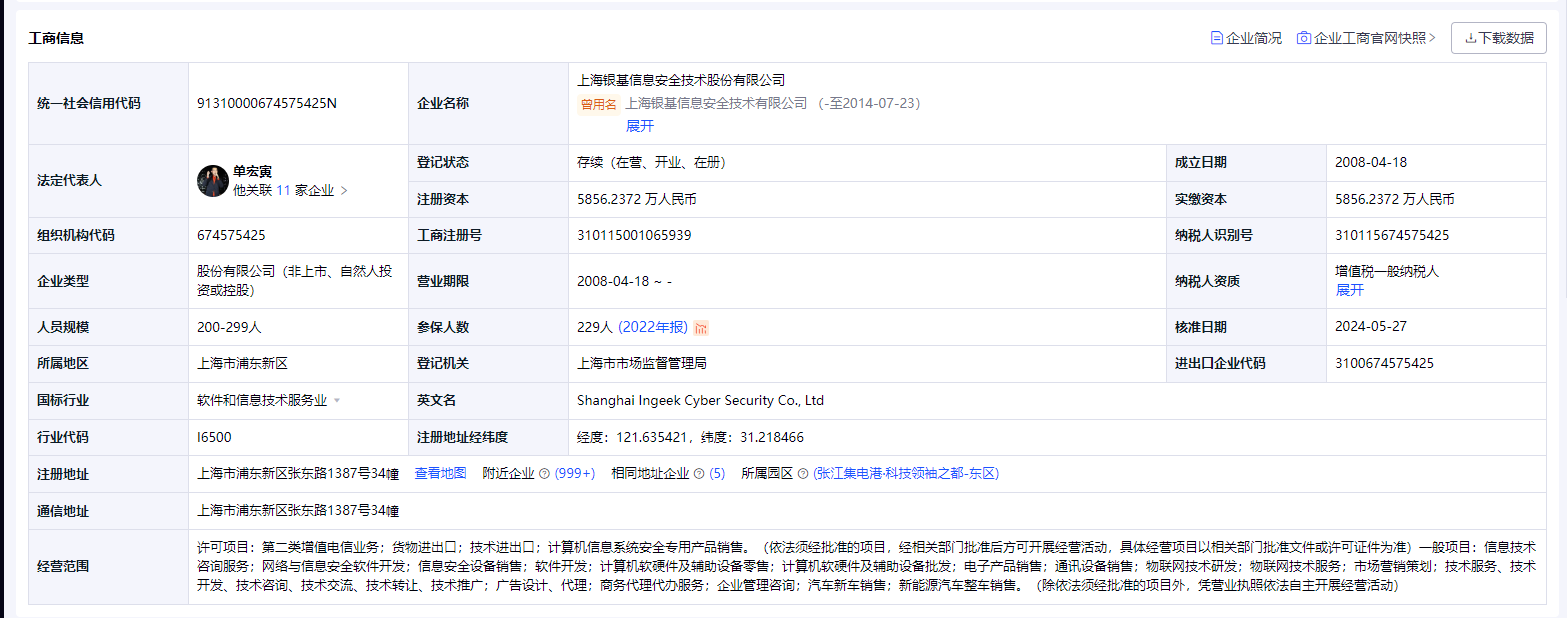Click the 通信地址 value text
1567x618 pixels.
click(298, 510)
